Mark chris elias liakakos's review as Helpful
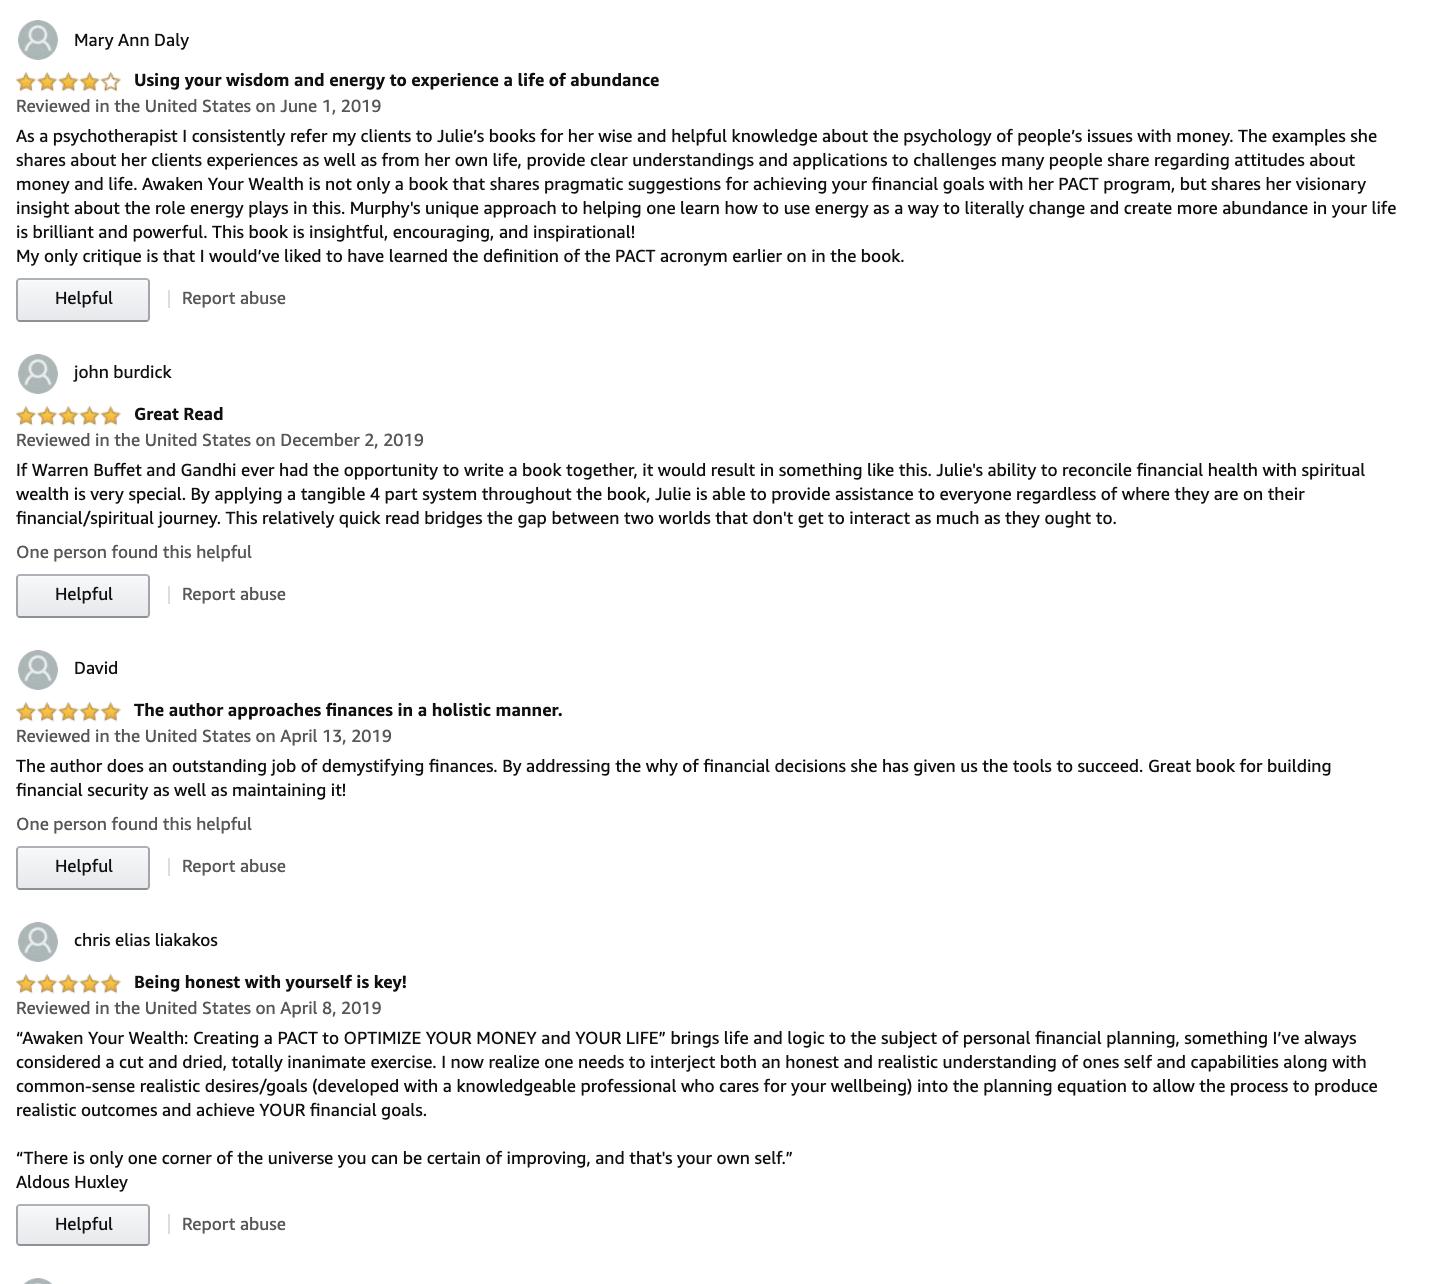Screen dimensions: 1442x1284 tap(83, 1225)
